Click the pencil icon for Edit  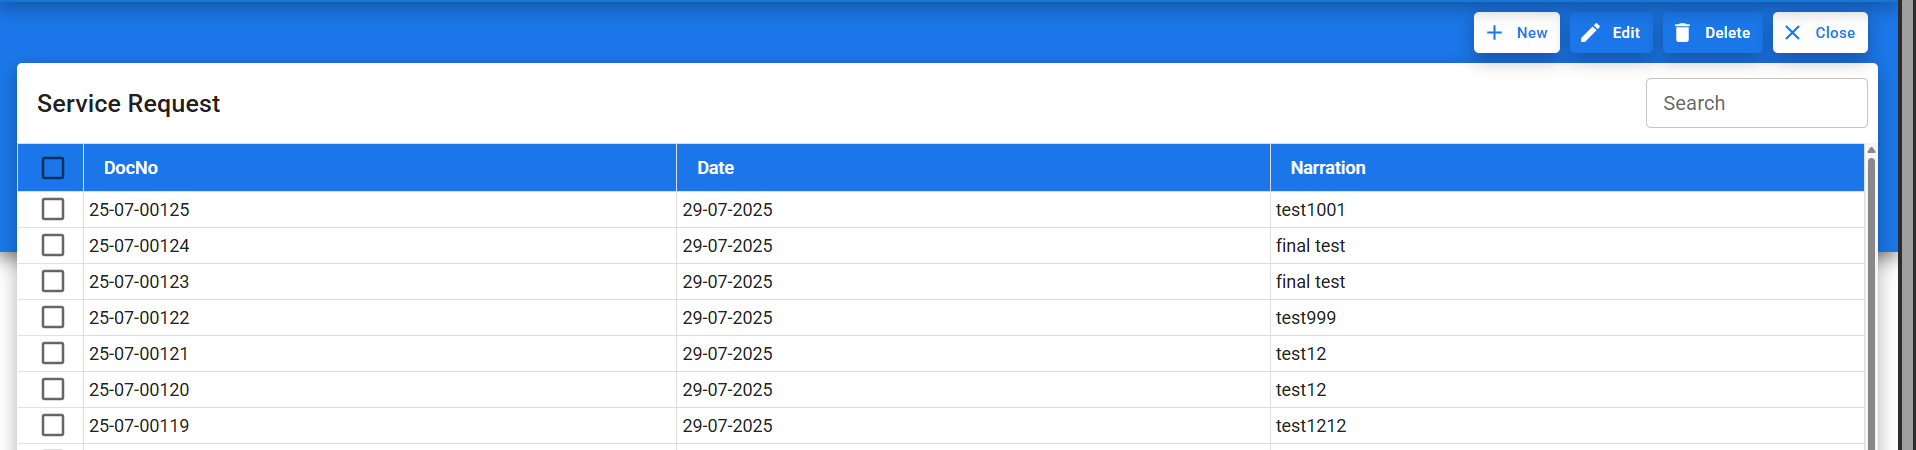(1590, 33)
